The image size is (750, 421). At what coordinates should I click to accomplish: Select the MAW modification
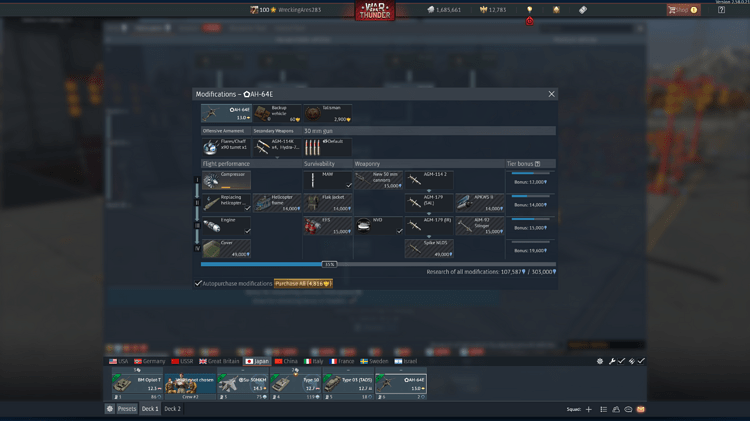click(x=328, y=180)
